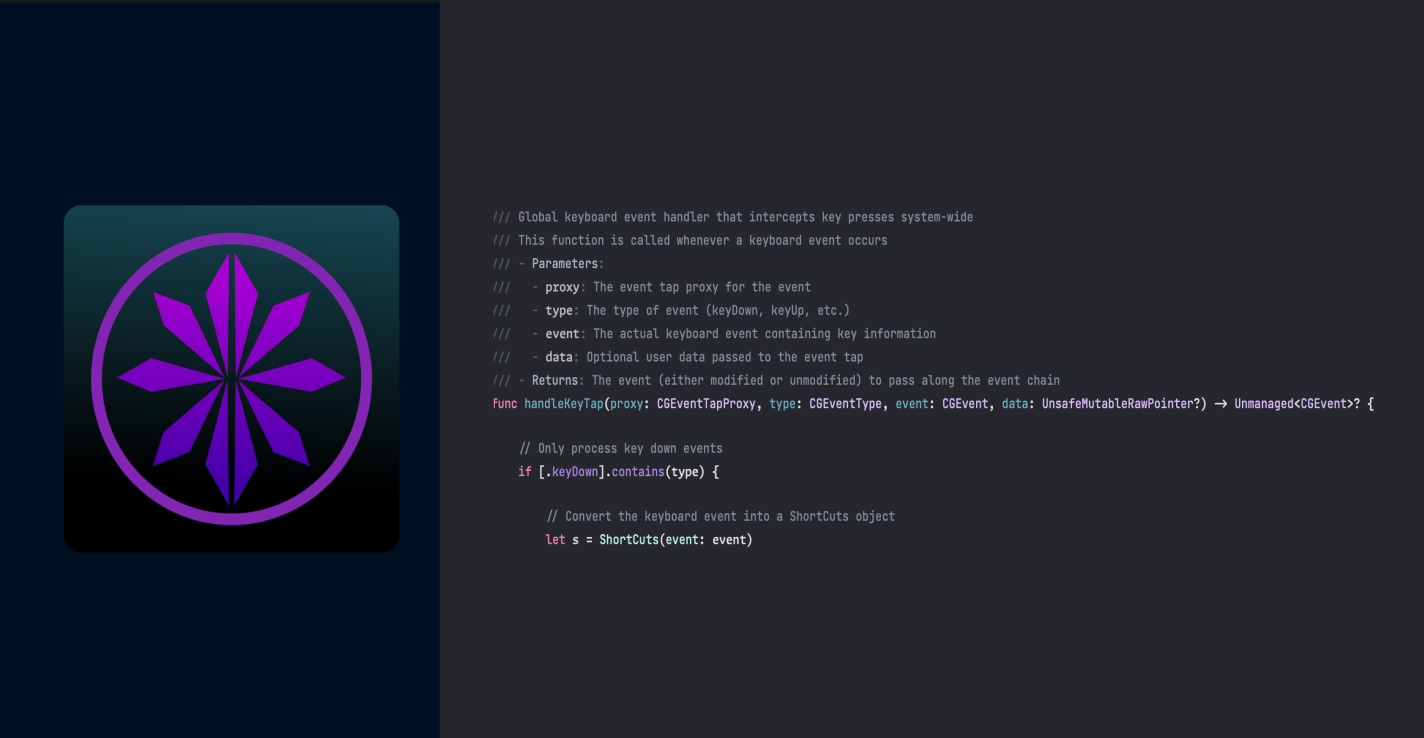This screenshot has width=1424, height=738.
Task: Click the Parameters doc comment label
Action: point(565,264)
